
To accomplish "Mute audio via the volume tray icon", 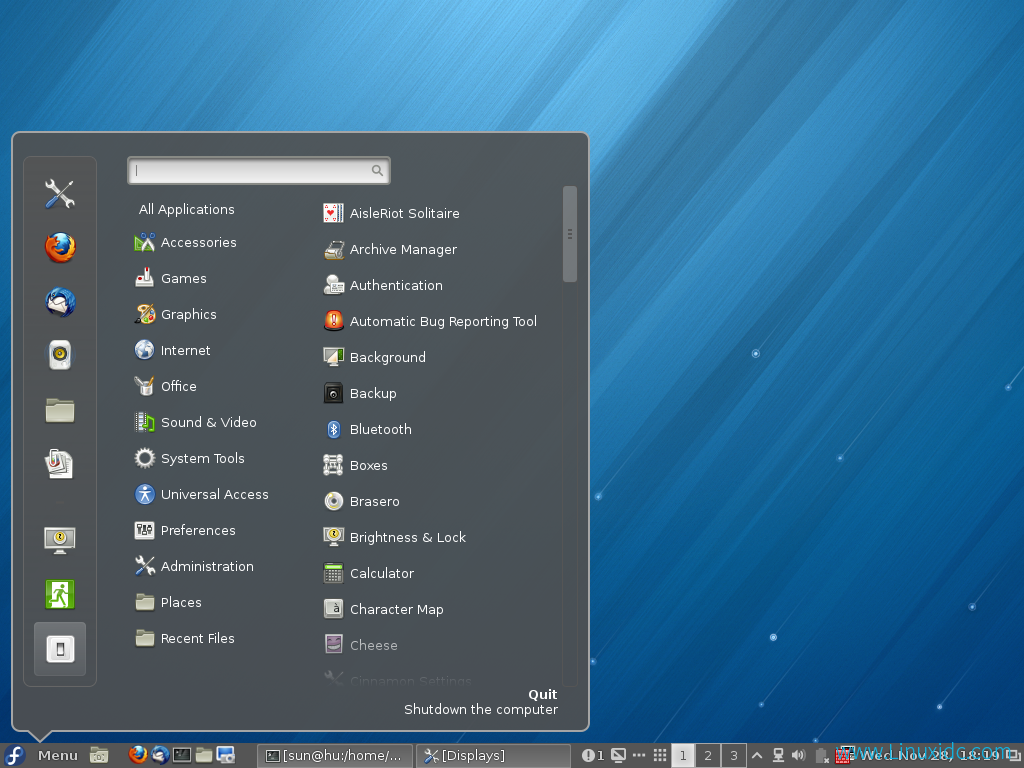I will (798, 755).
